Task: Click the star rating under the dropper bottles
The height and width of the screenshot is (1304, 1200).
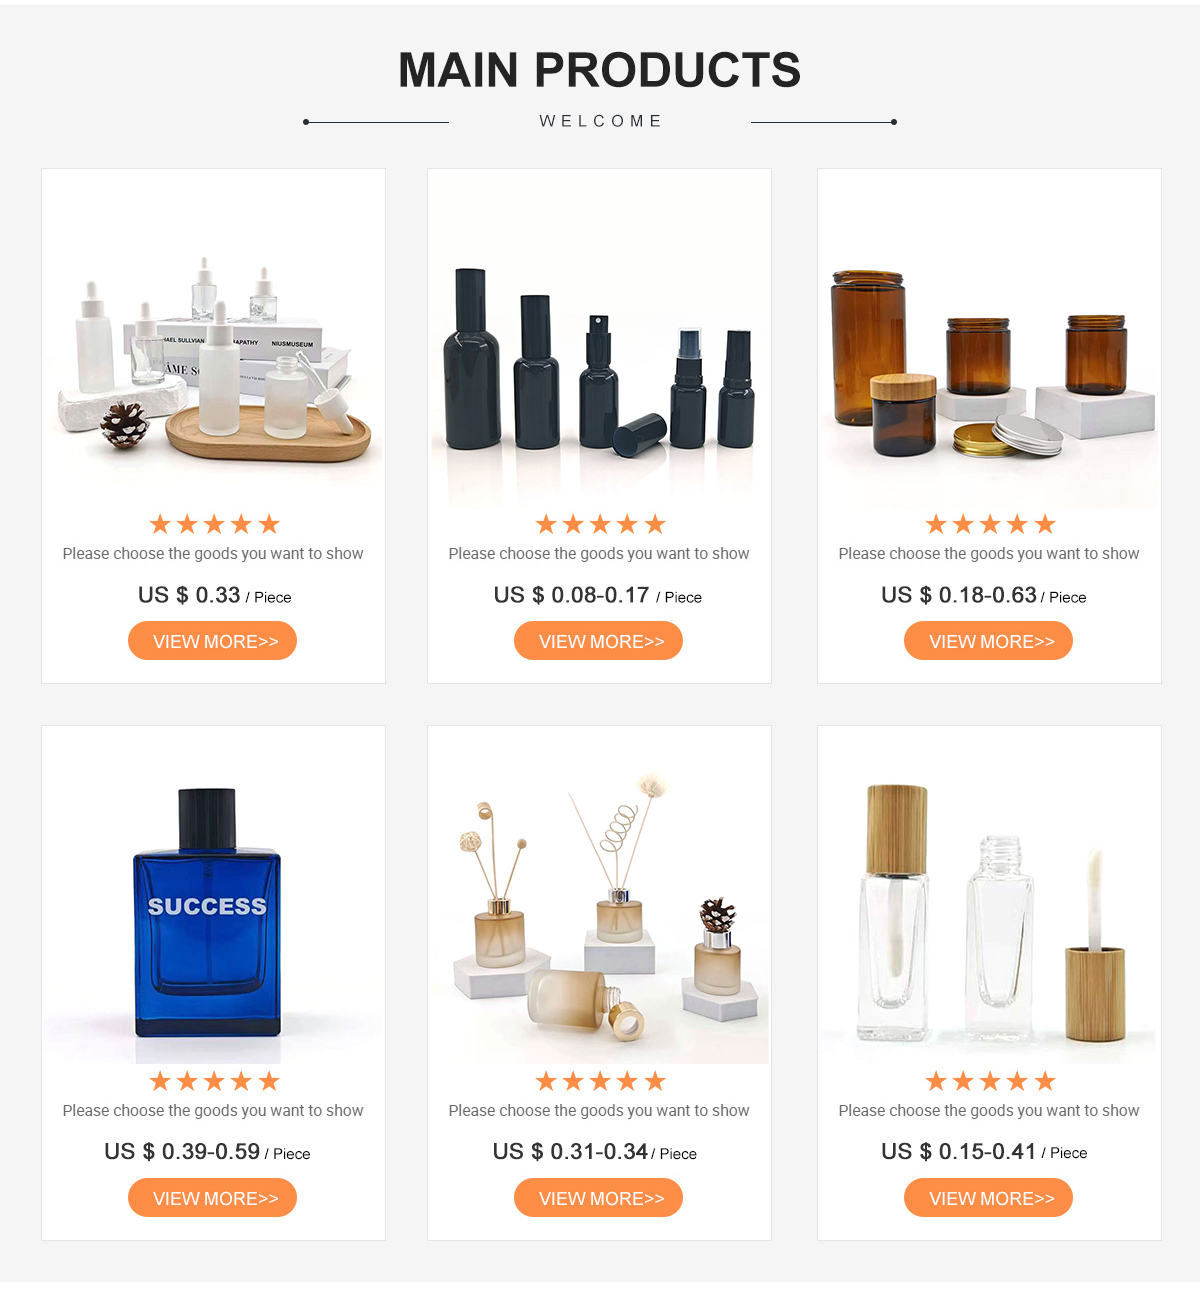Action: pos(214,524)
